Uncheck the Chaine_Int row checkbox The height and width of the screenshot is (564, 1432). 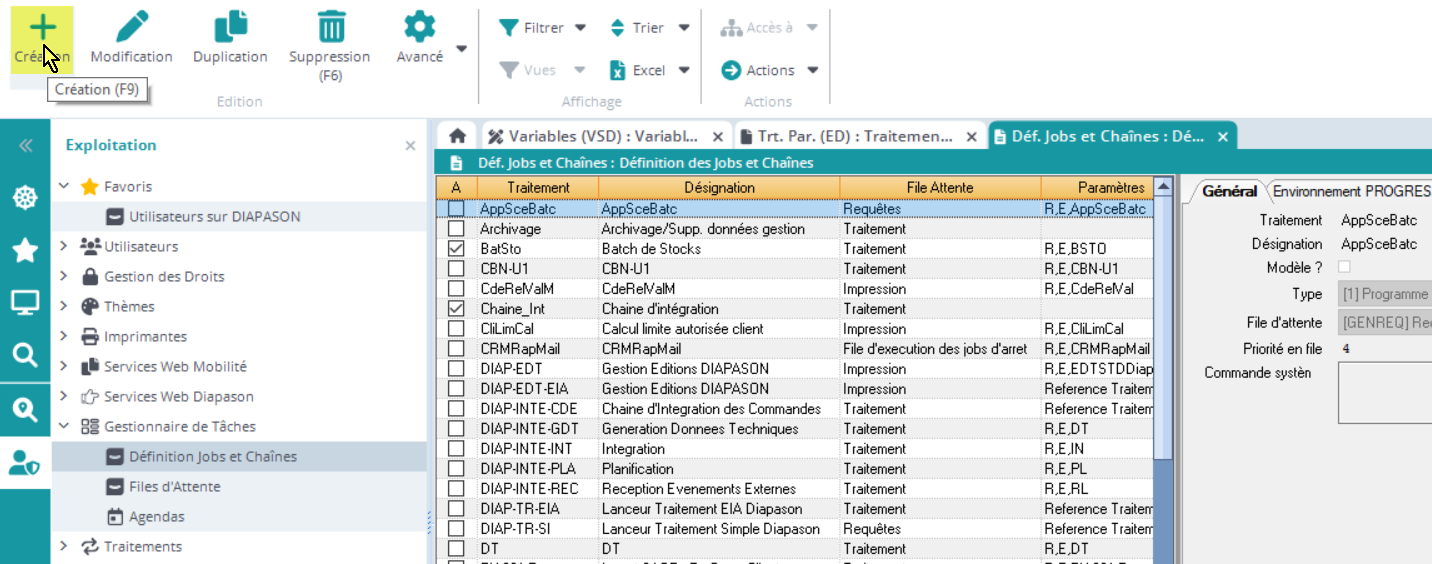pos(456,309)
